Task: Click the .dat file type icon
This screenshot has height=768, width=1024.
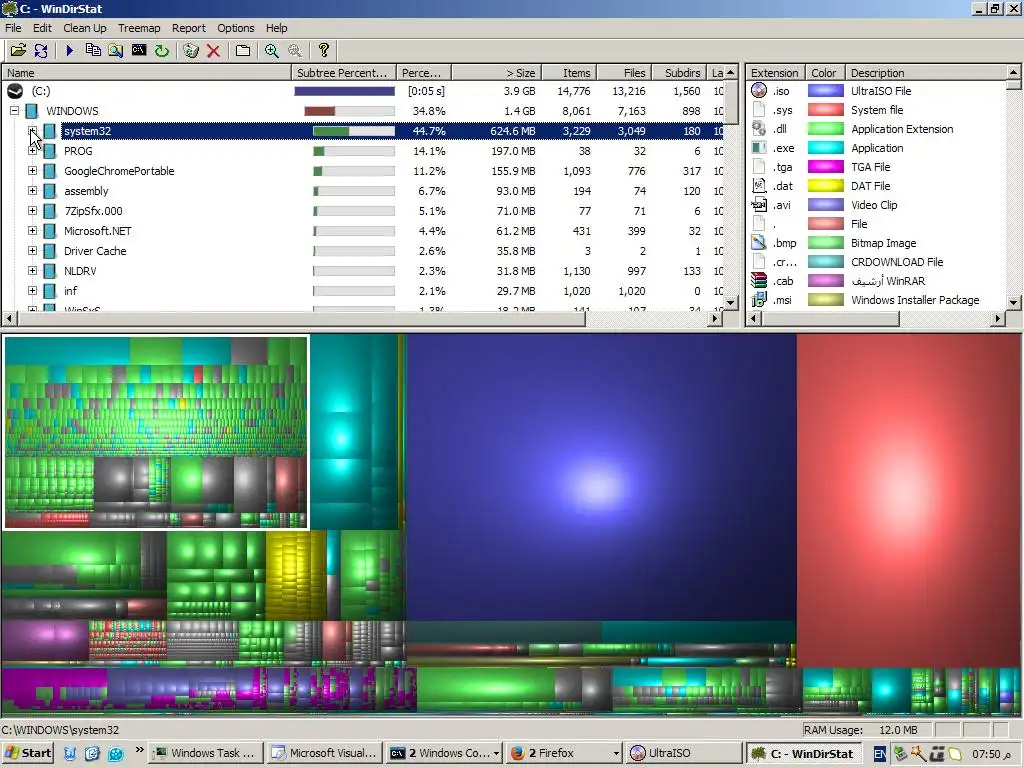Action: pos(759,186)
